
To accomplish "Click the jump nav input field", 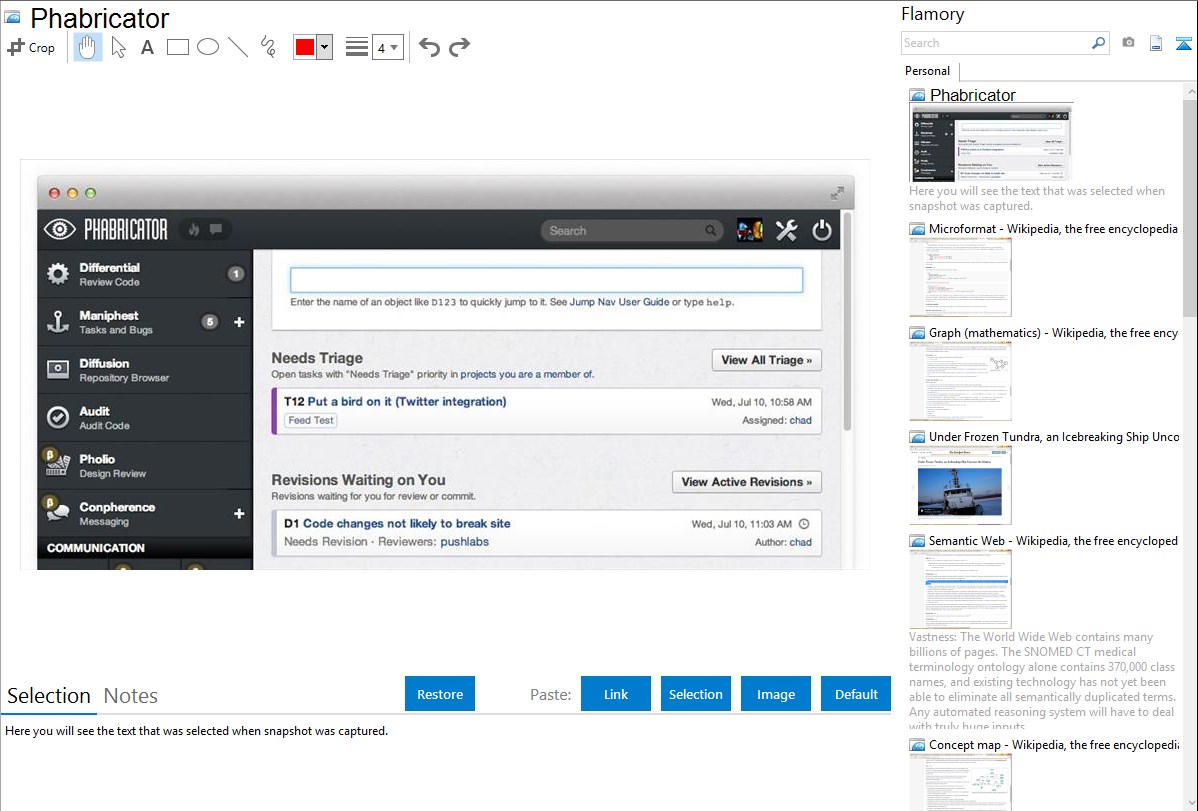I will (546, 280).
